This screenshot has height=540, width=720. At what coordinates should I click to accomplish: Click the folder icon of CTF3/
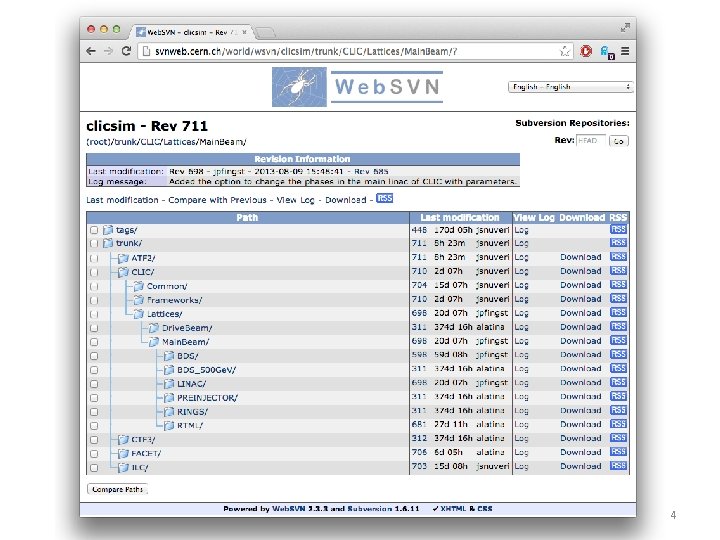123,439
